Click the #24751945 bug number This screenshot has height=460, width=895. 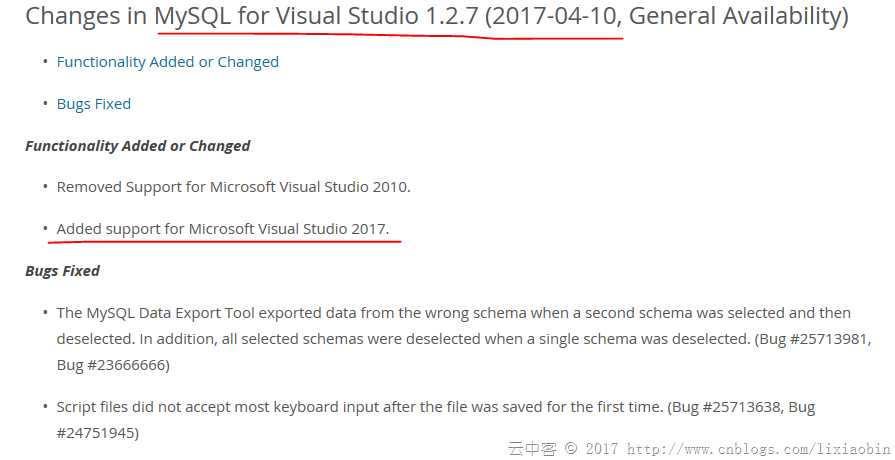click(x=95, y=433)
